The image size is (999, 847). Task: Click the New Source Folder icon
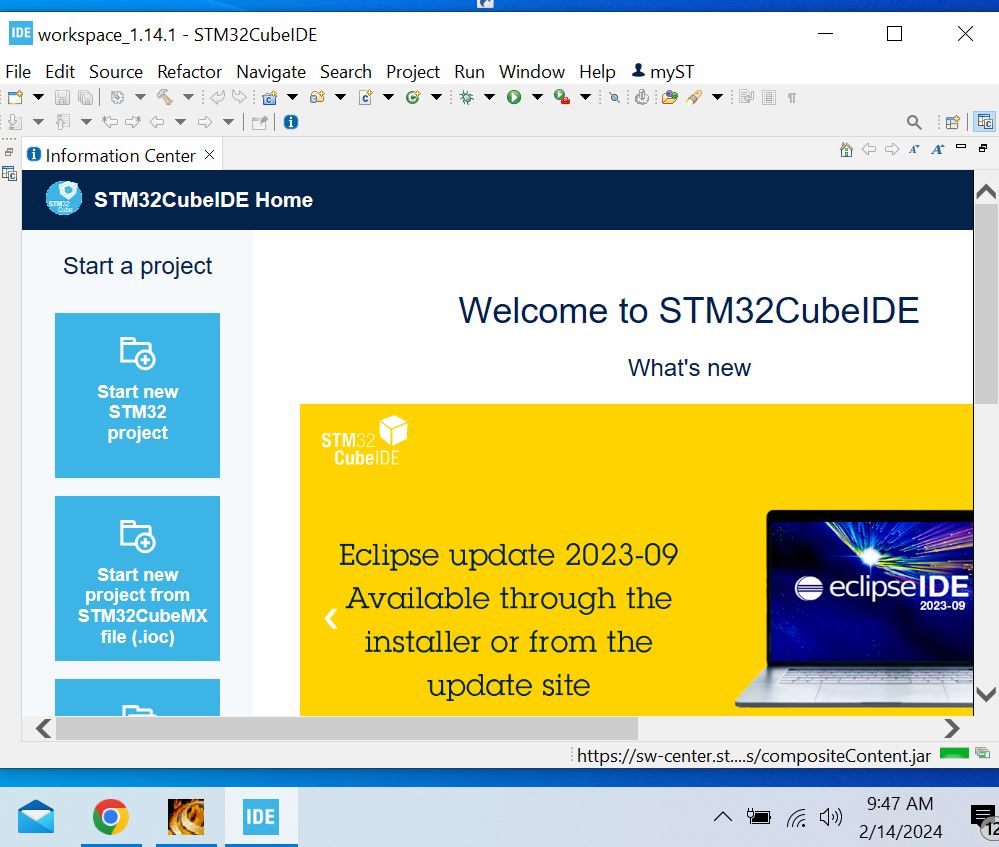317,98
